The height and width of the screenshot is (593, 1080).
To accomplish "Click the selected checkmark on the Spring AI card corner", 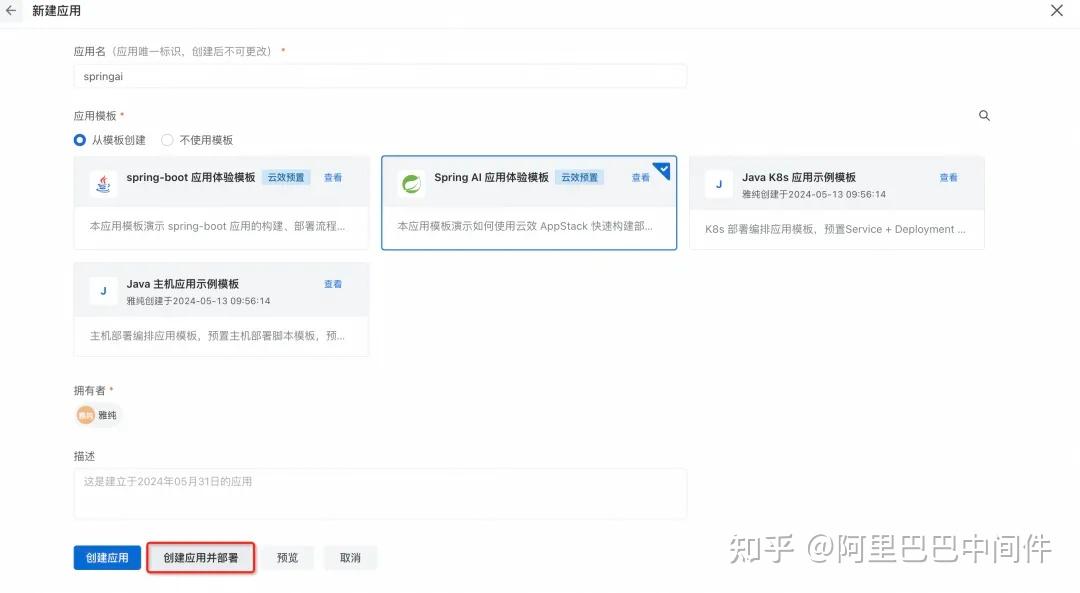I will click(663, 169).
